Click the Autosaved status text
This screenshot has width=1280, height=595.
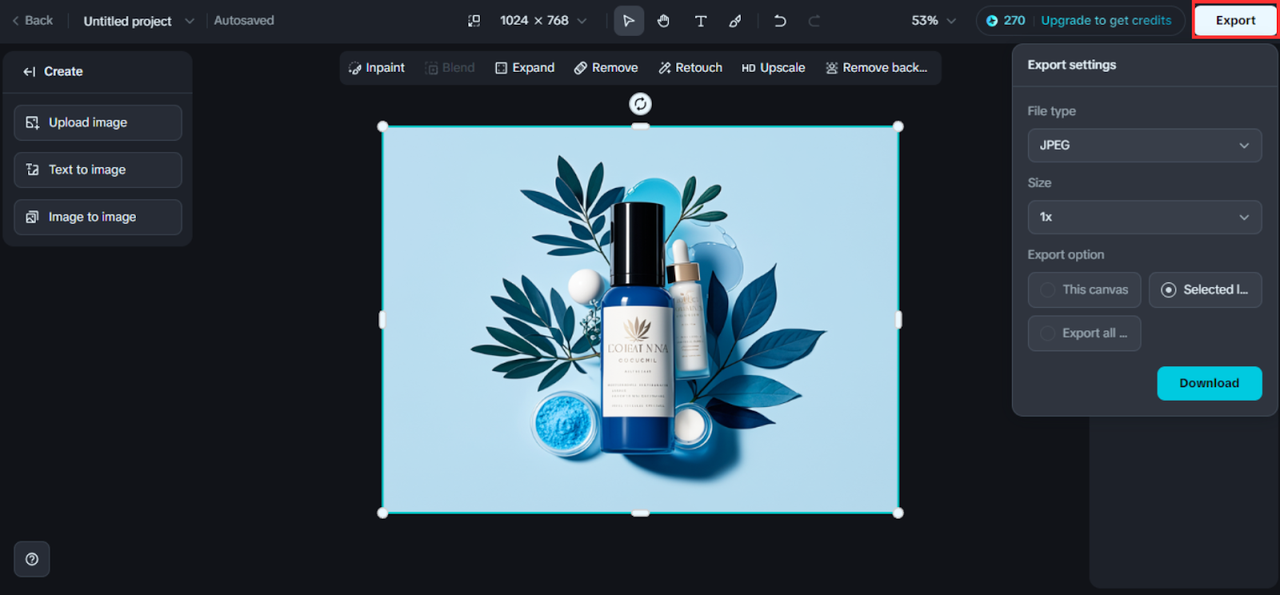[244, 20]
